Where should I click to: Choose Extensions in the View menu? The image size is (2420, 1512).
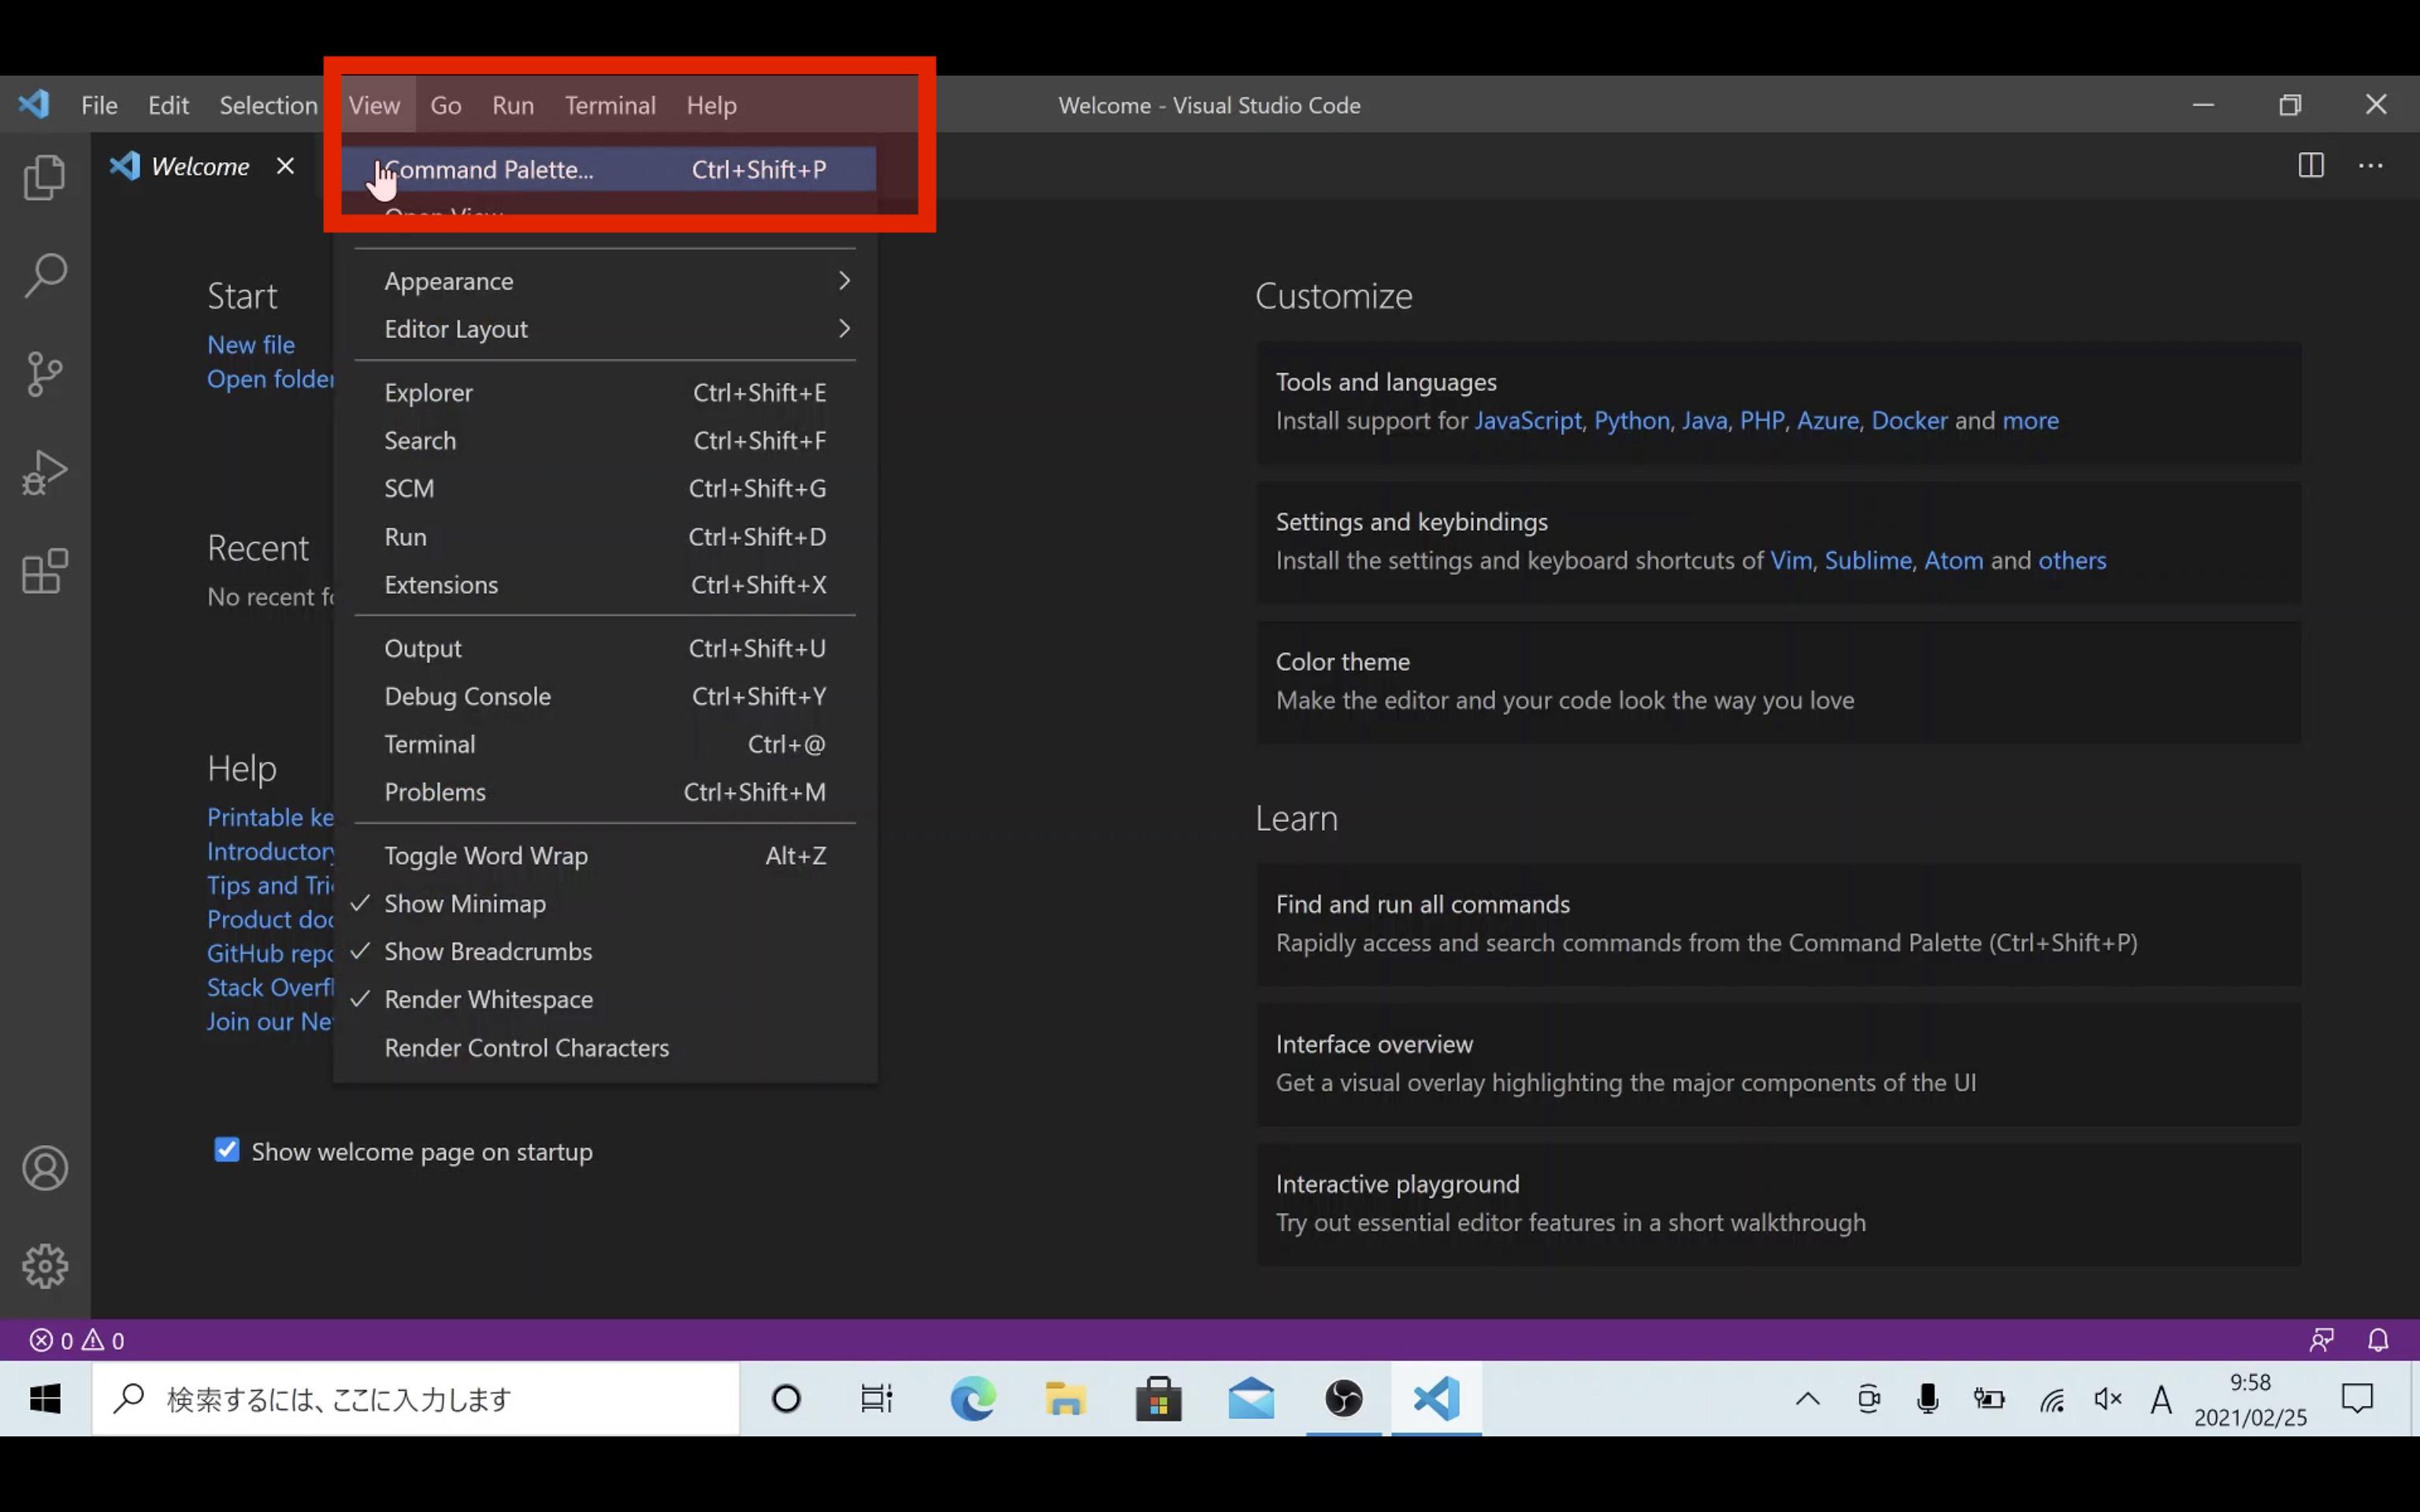pyautogui.click(x=605, y=585)
